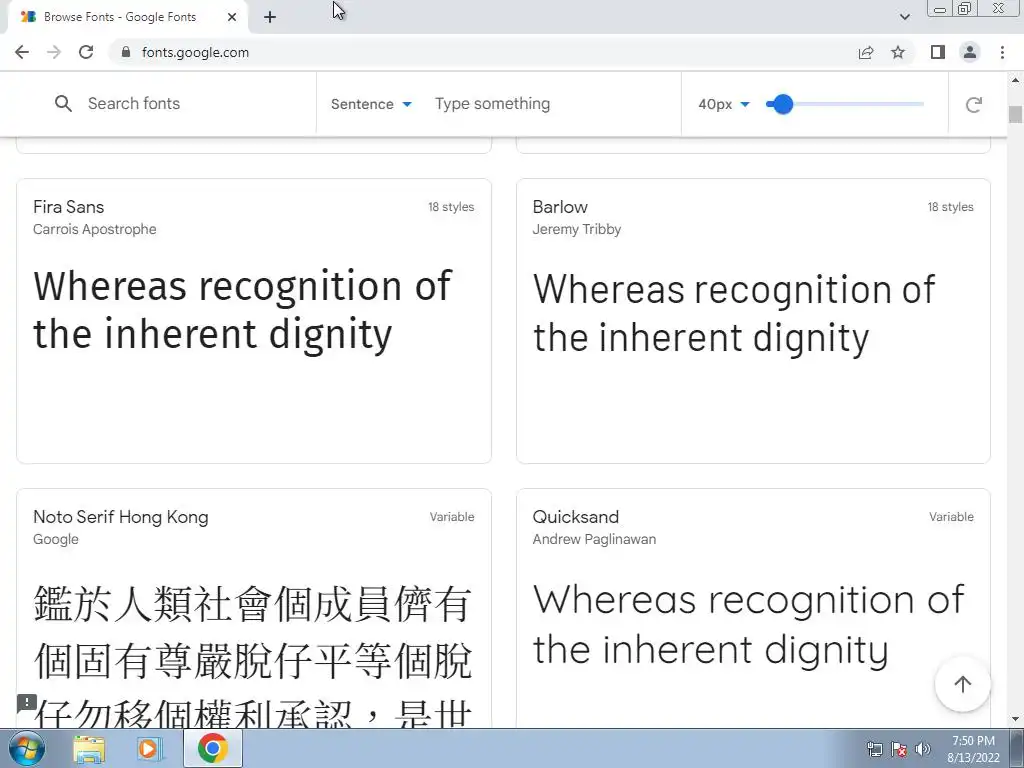The height and width of the screenshot is (768, 1024).
Task: Open the Sentence preview type dropdown
Action: point(371,104)
